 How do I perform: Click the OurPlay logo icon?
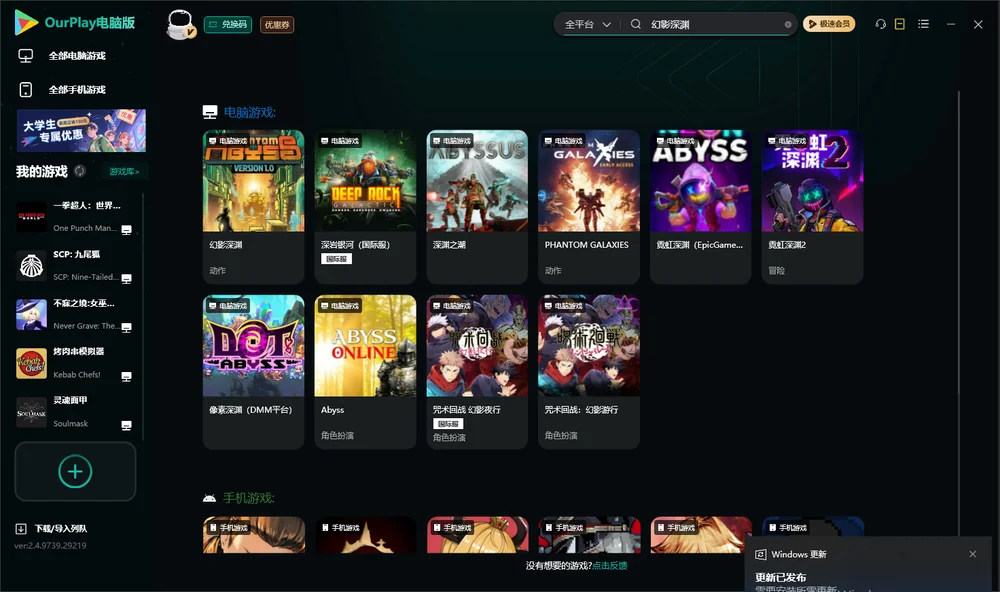(x=26, y=22)
